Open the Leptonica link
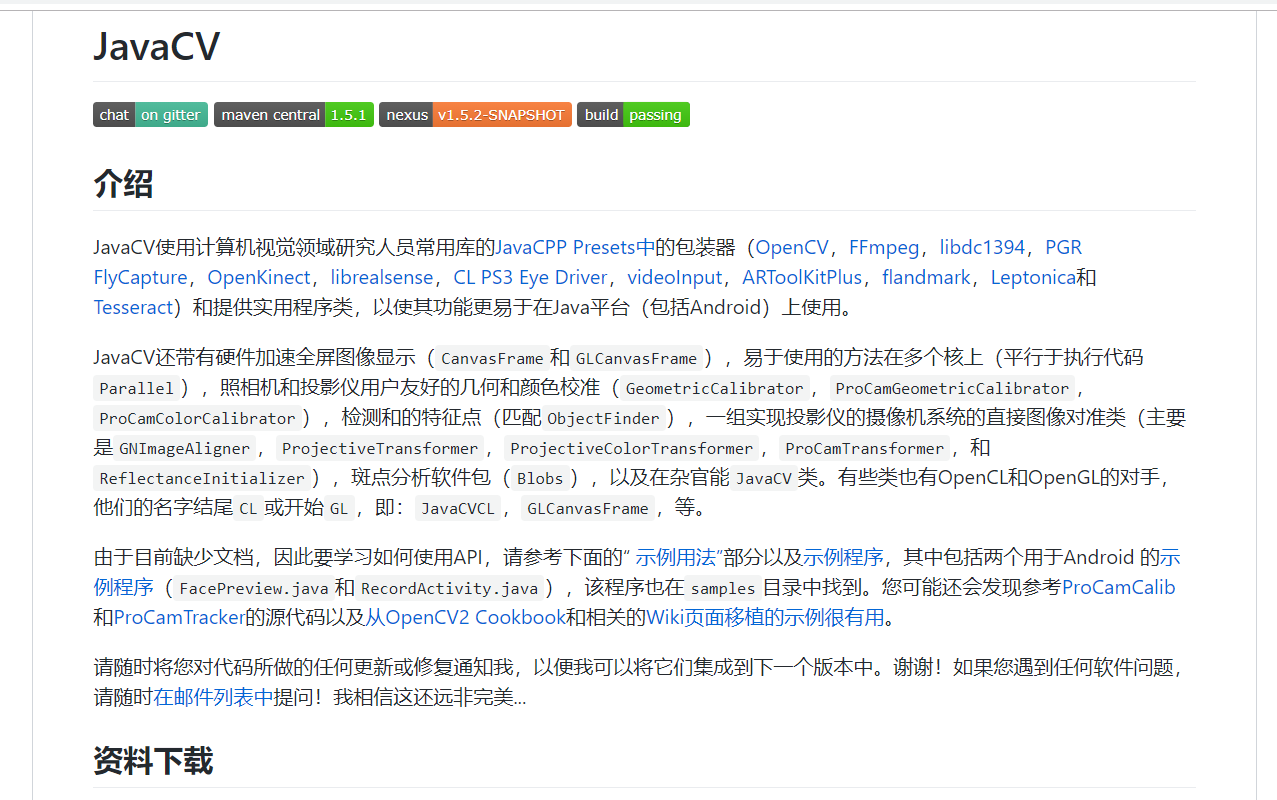The height and width of the screenshot is (800, 1277). 1033,277
